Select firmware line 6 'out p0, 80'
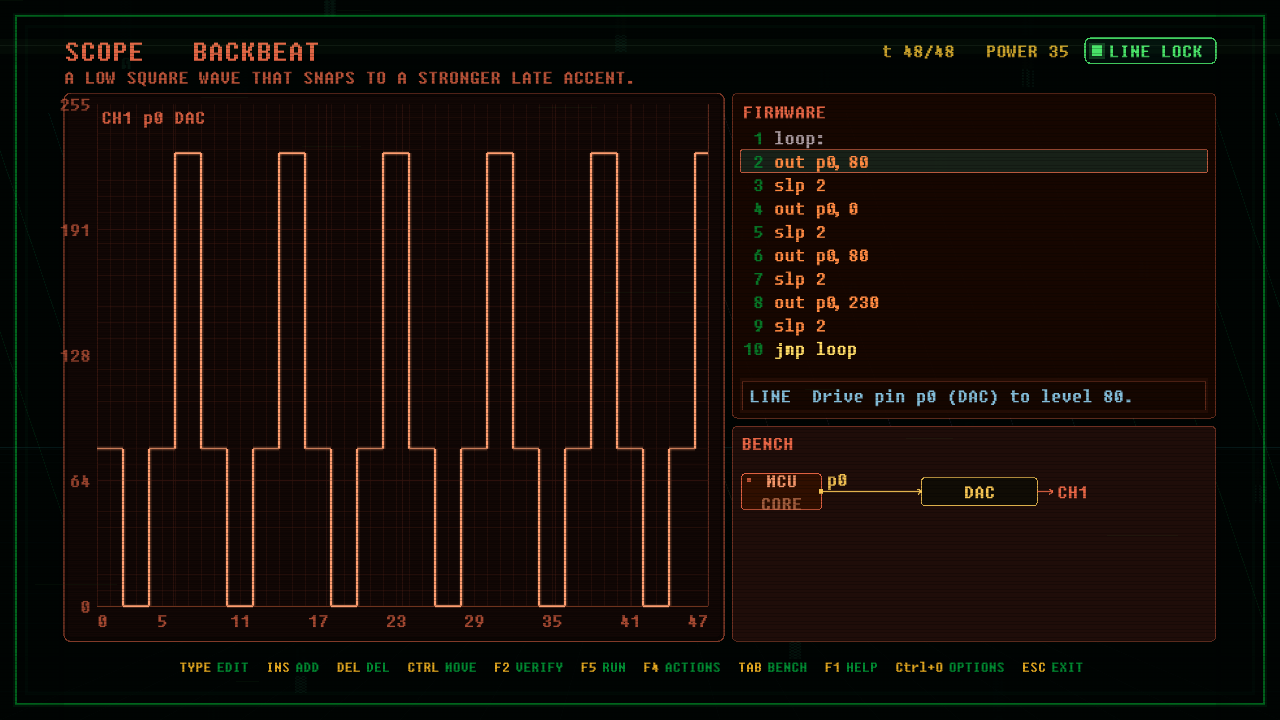 973,256
